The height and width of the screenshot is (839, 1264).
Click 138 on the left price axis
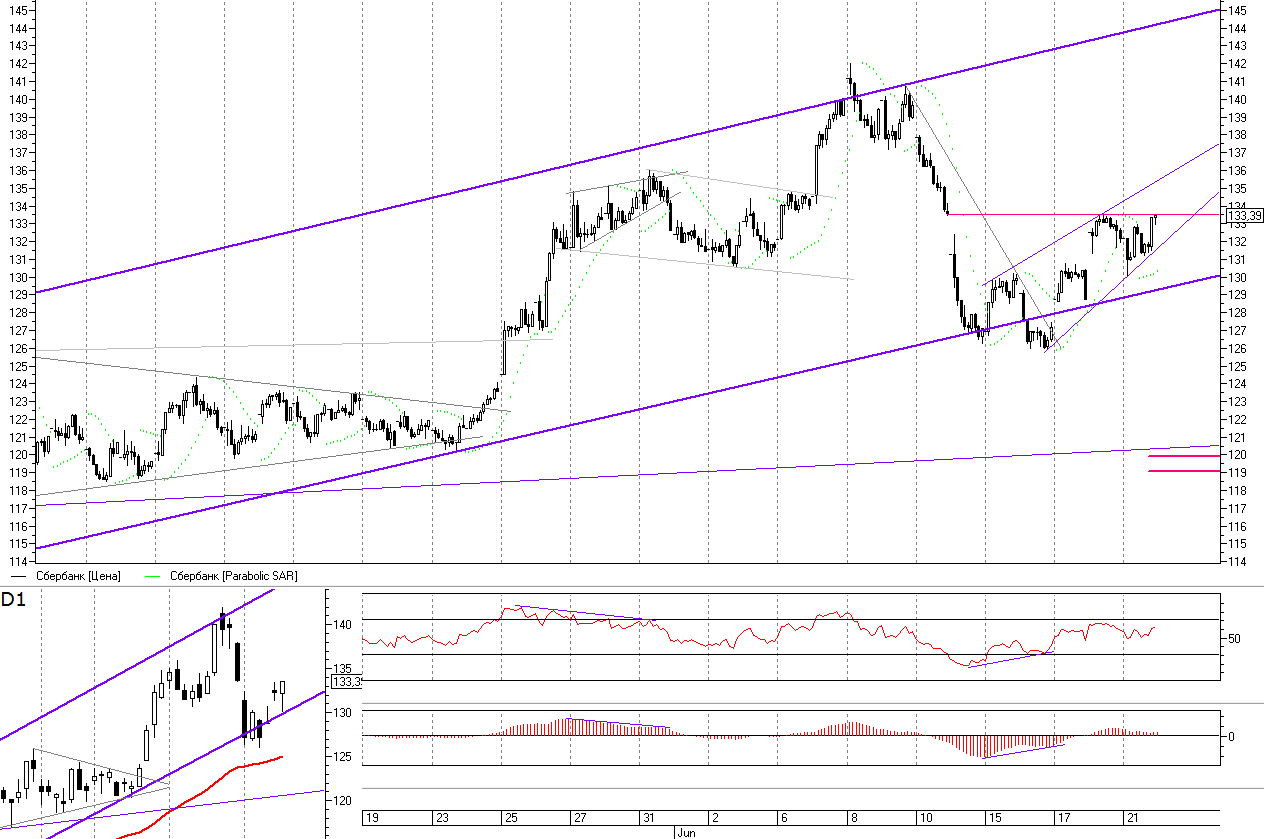19,135
